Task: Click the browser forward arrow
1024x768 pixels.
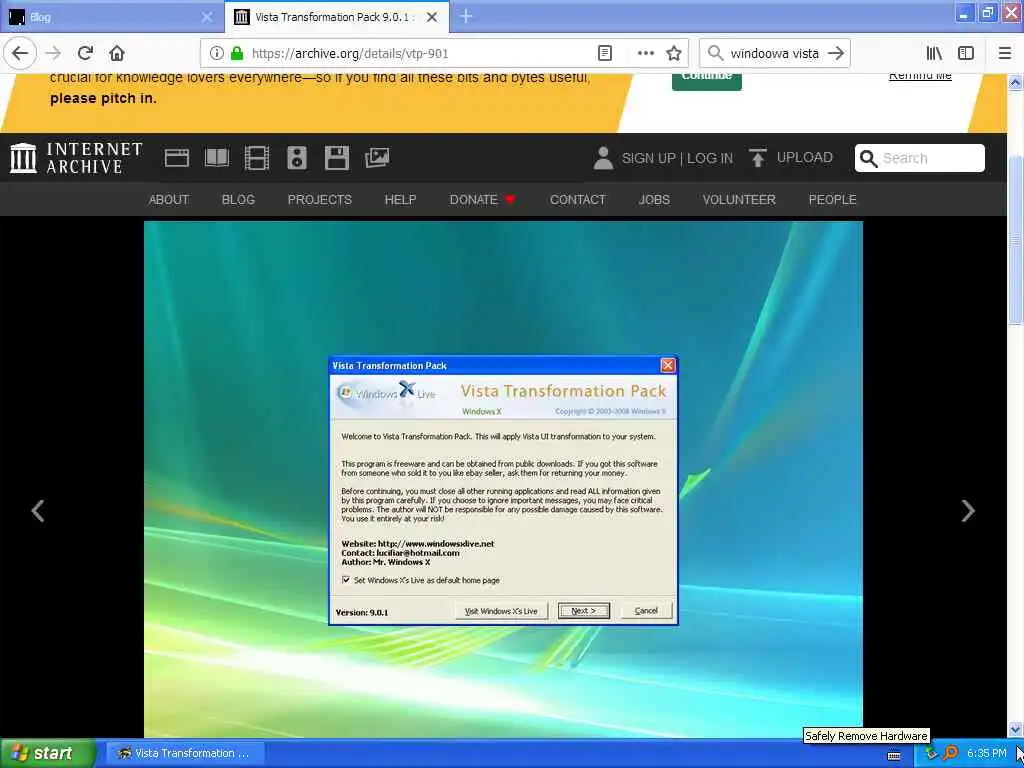Action: (x=54, y=53)
